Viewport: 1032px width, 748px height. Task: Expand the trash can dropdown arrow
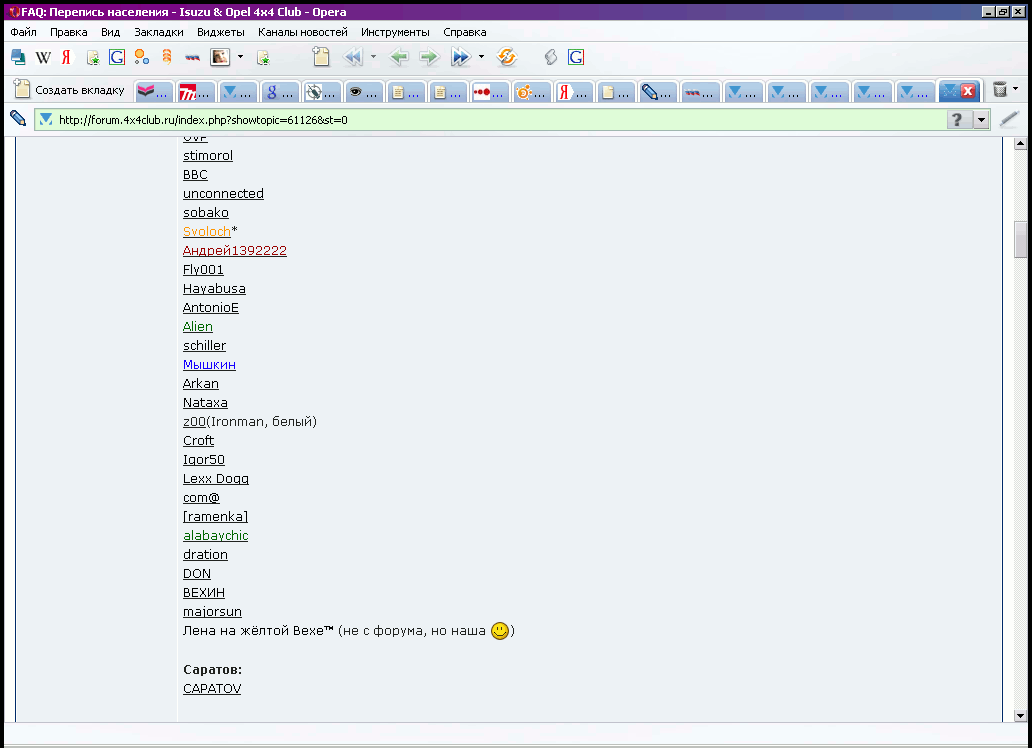(1016, 89)
